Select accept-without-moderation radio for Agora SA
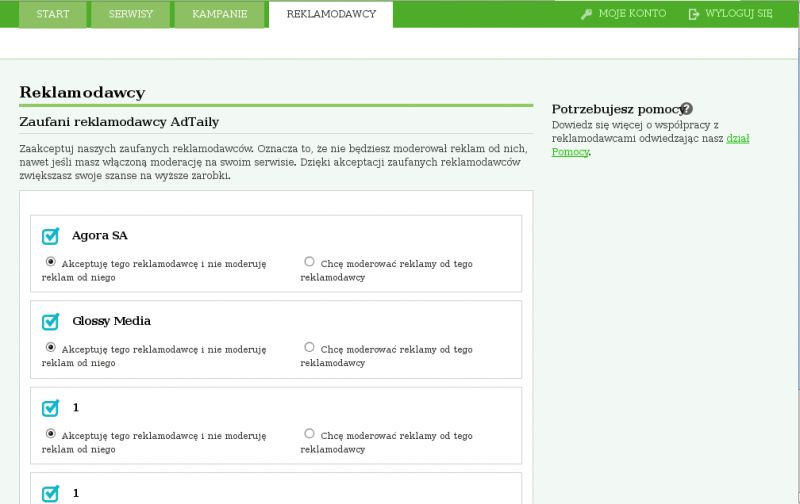 point(51,262)
